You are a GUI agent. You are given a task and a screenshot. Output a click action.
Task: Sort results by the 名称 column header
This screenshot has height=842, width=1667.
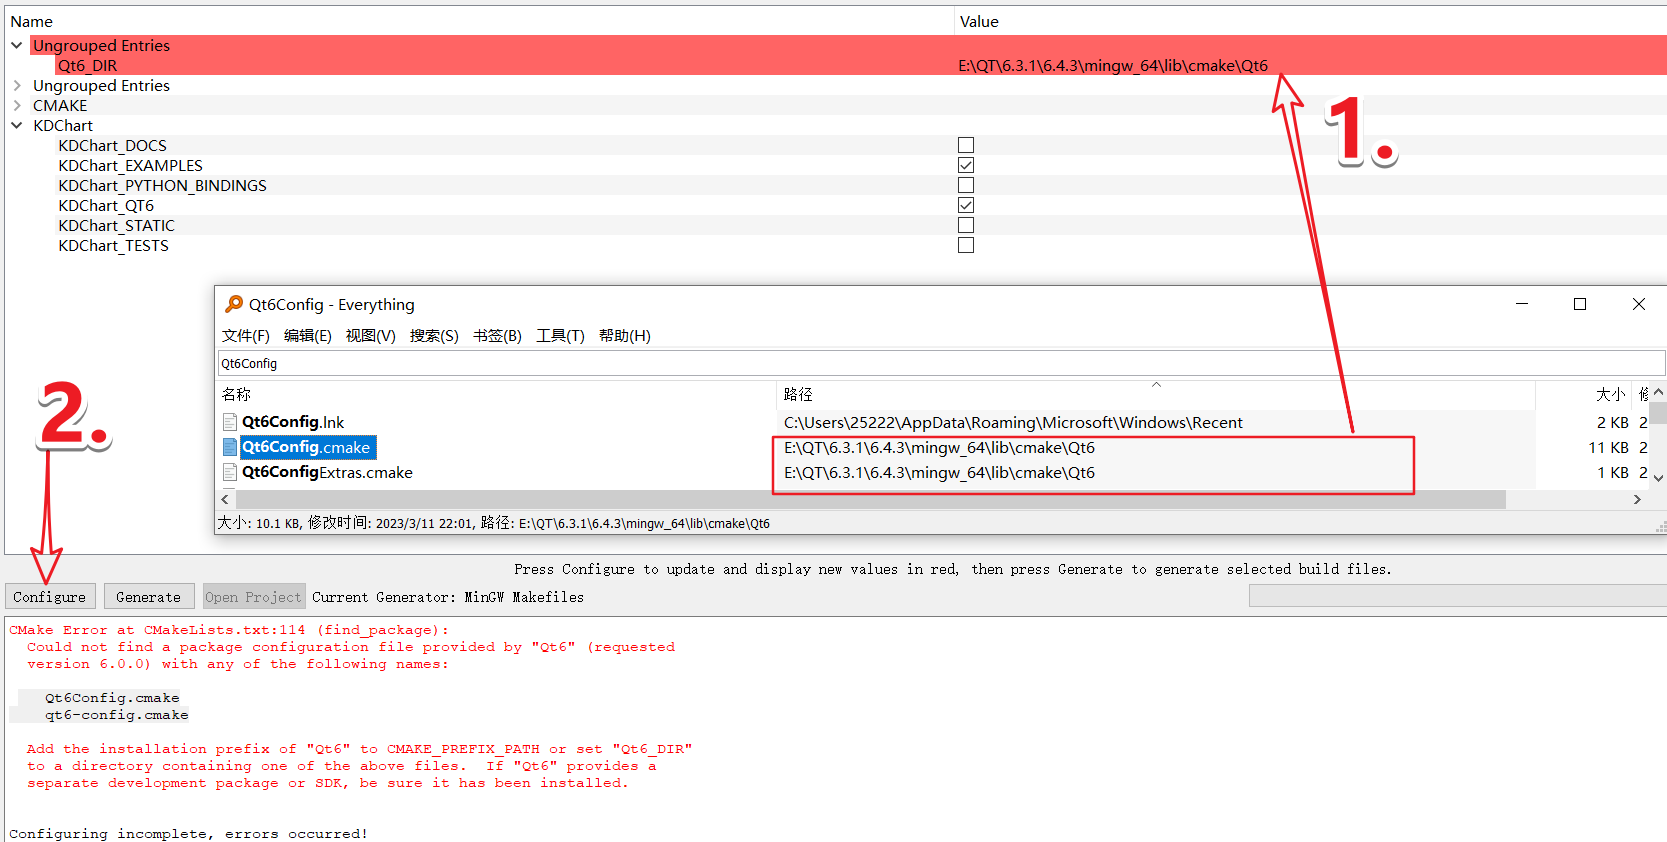pyautogui.click(x=496, y=394)
